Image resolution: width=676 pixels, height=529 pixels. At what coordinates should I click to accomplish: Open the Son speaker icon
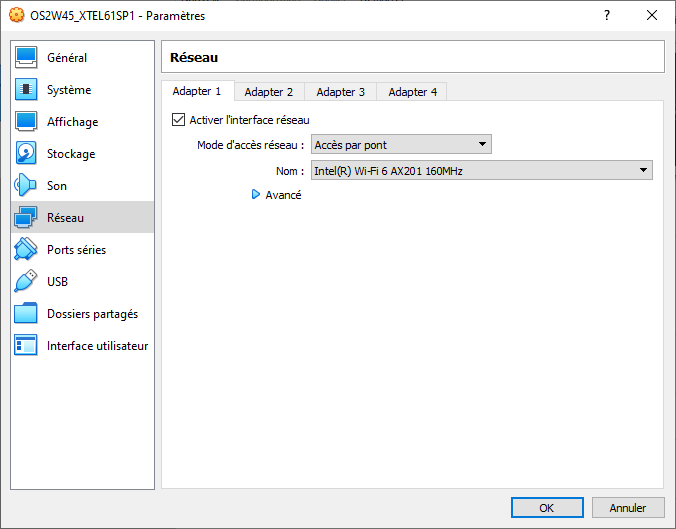[27, 186]
